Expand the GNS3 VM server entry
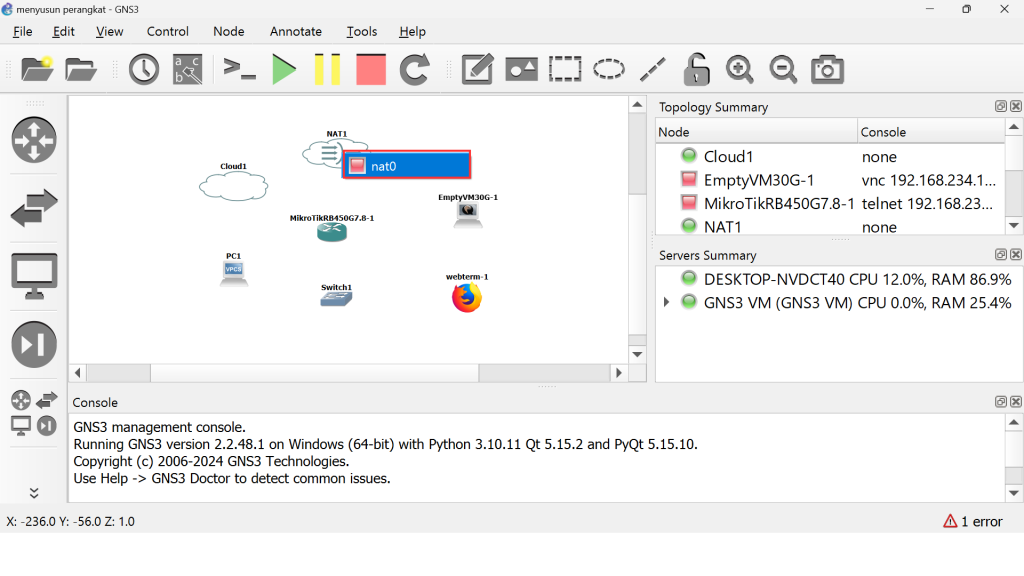Screen dimensions: 1024x576 point(667,303)
